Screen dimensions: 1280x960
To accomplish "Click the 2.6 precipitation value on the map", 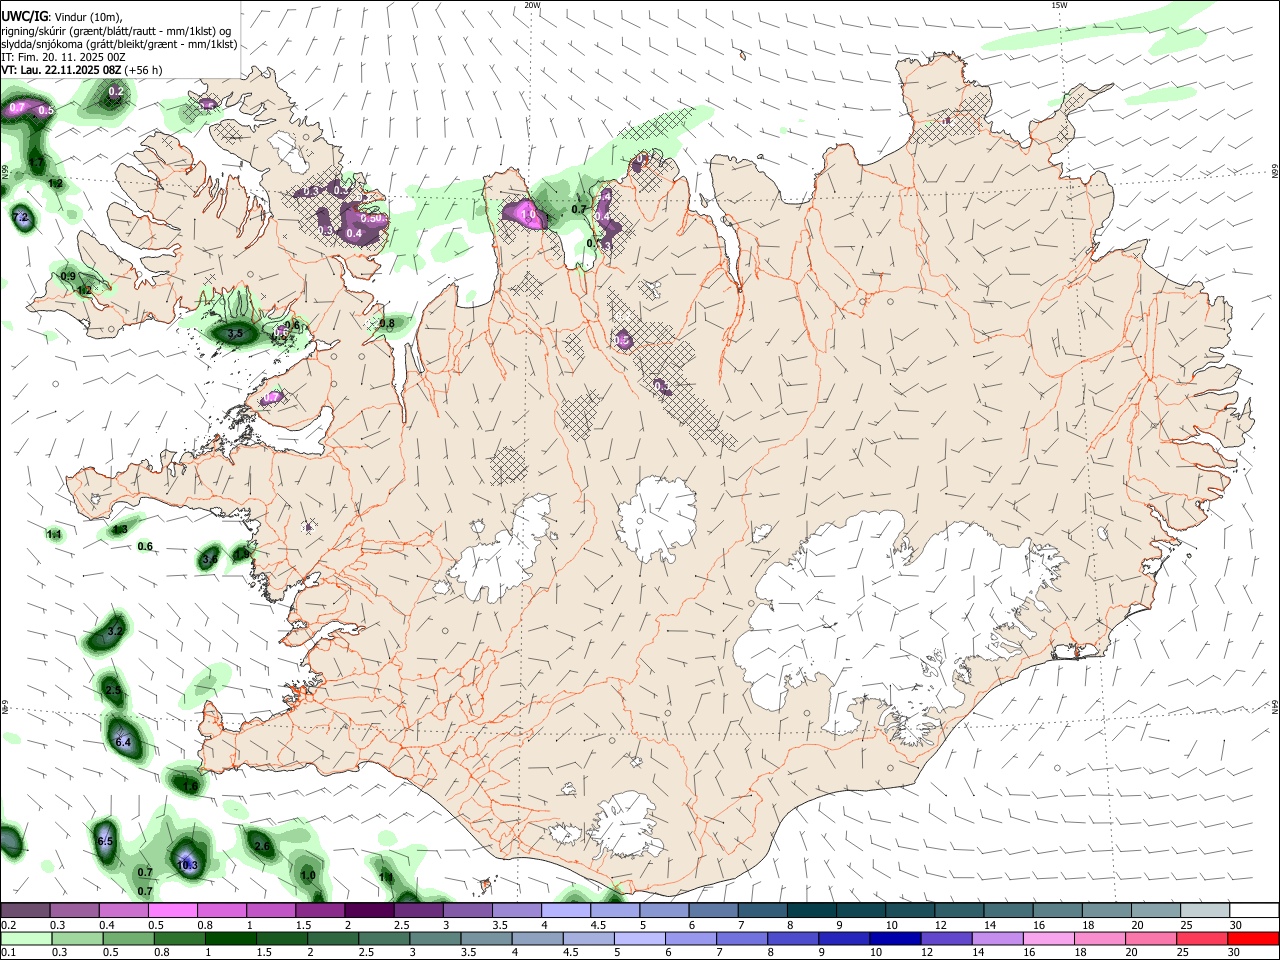I will click(262, 846).
